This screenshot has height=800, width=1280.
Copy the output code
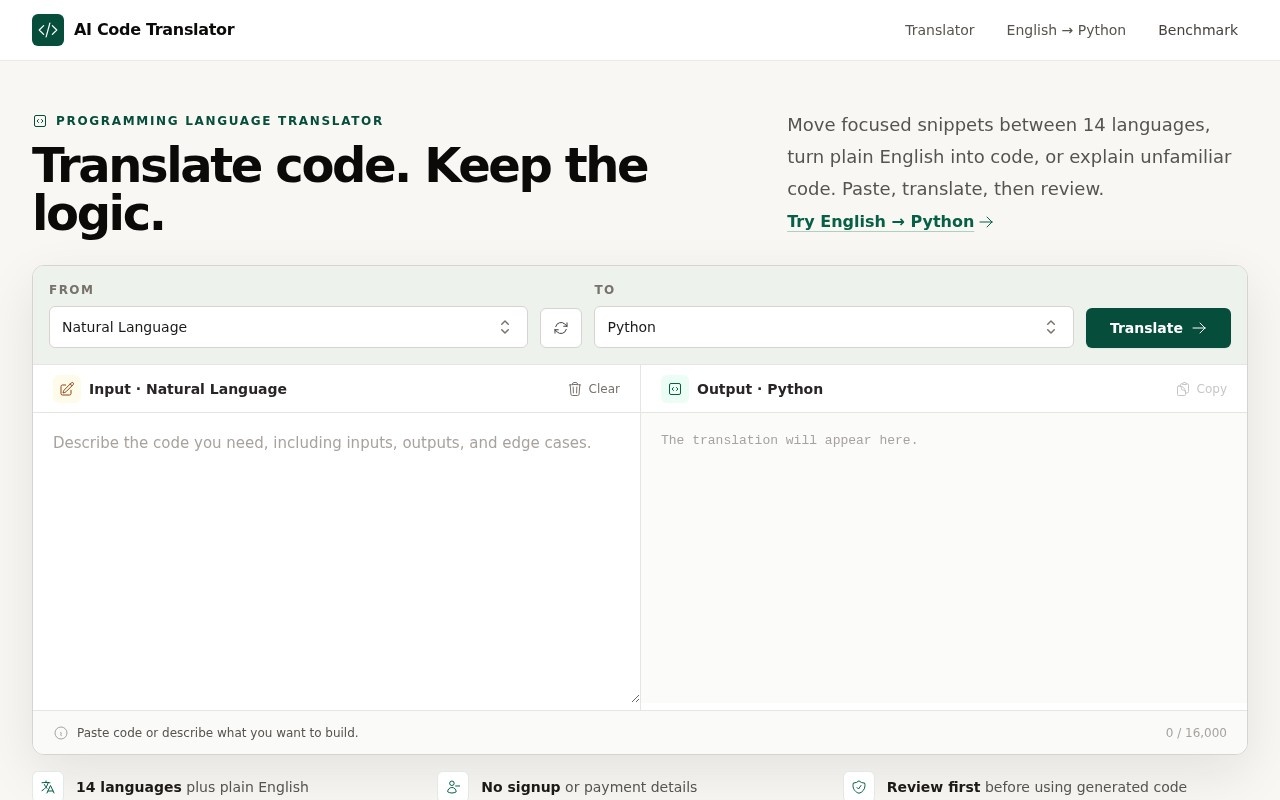(x=1201, y=389)
